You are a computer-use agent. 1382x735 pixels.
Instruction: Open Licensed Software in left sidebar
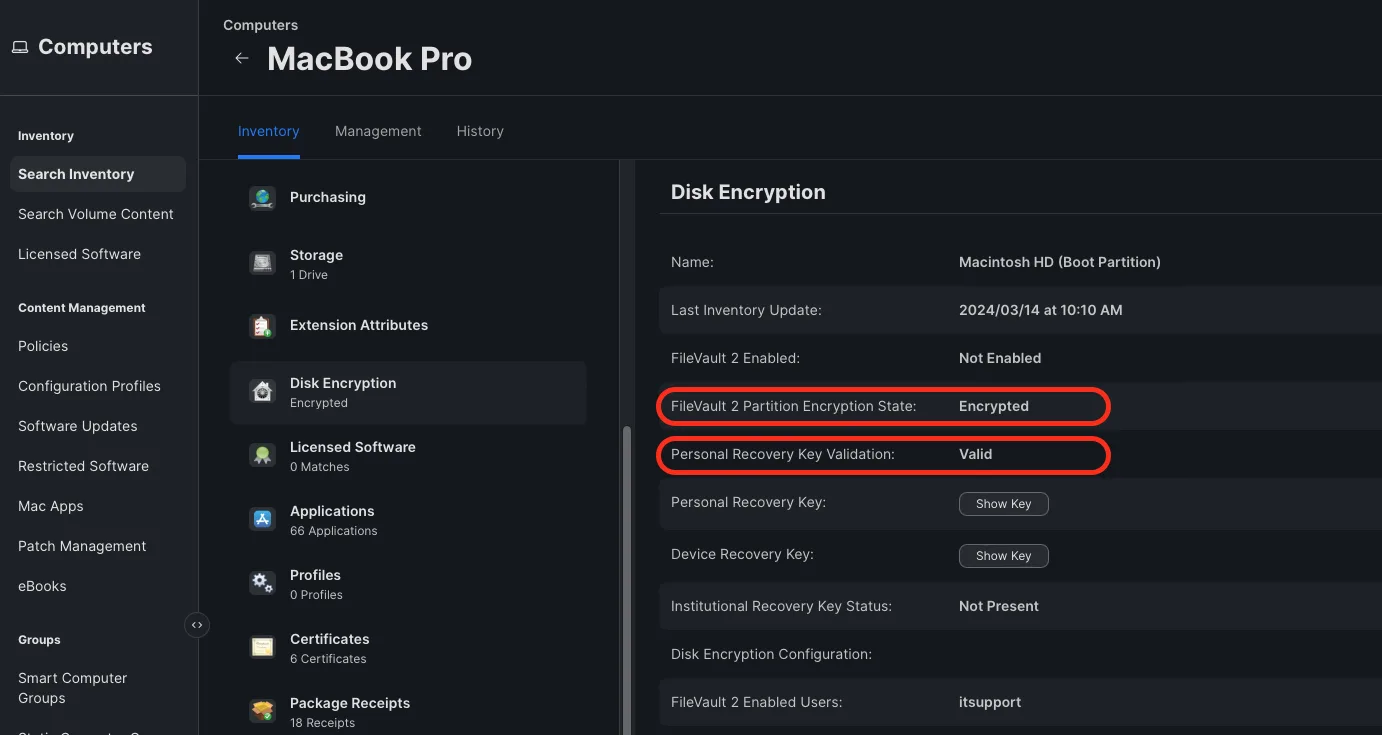[79, 254]
